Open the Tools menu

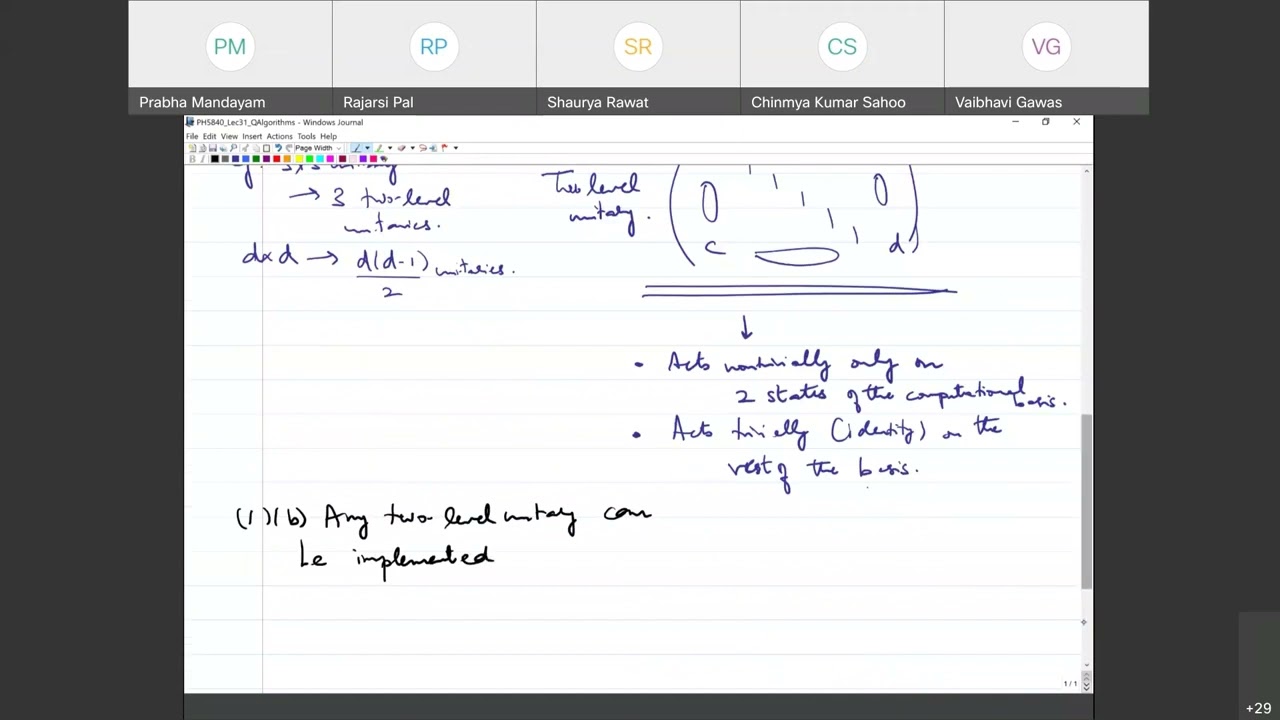tap(306, 136)
